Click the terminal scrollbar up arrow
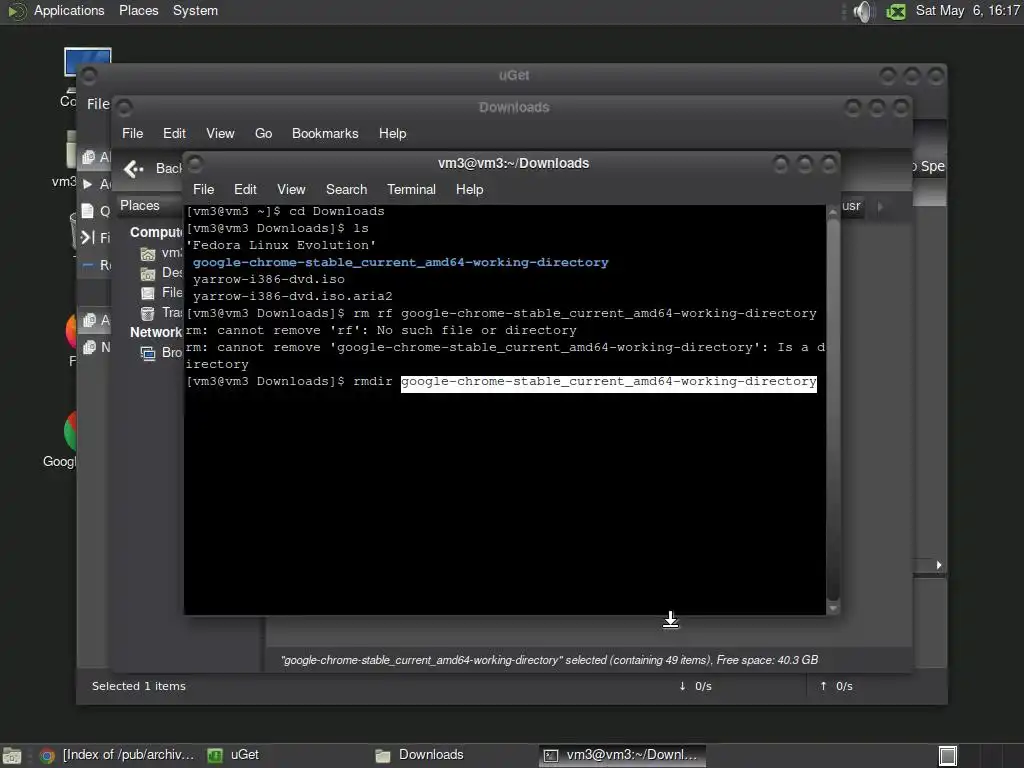The width and height of the screenshot is (1024, 768). (833, 213)
